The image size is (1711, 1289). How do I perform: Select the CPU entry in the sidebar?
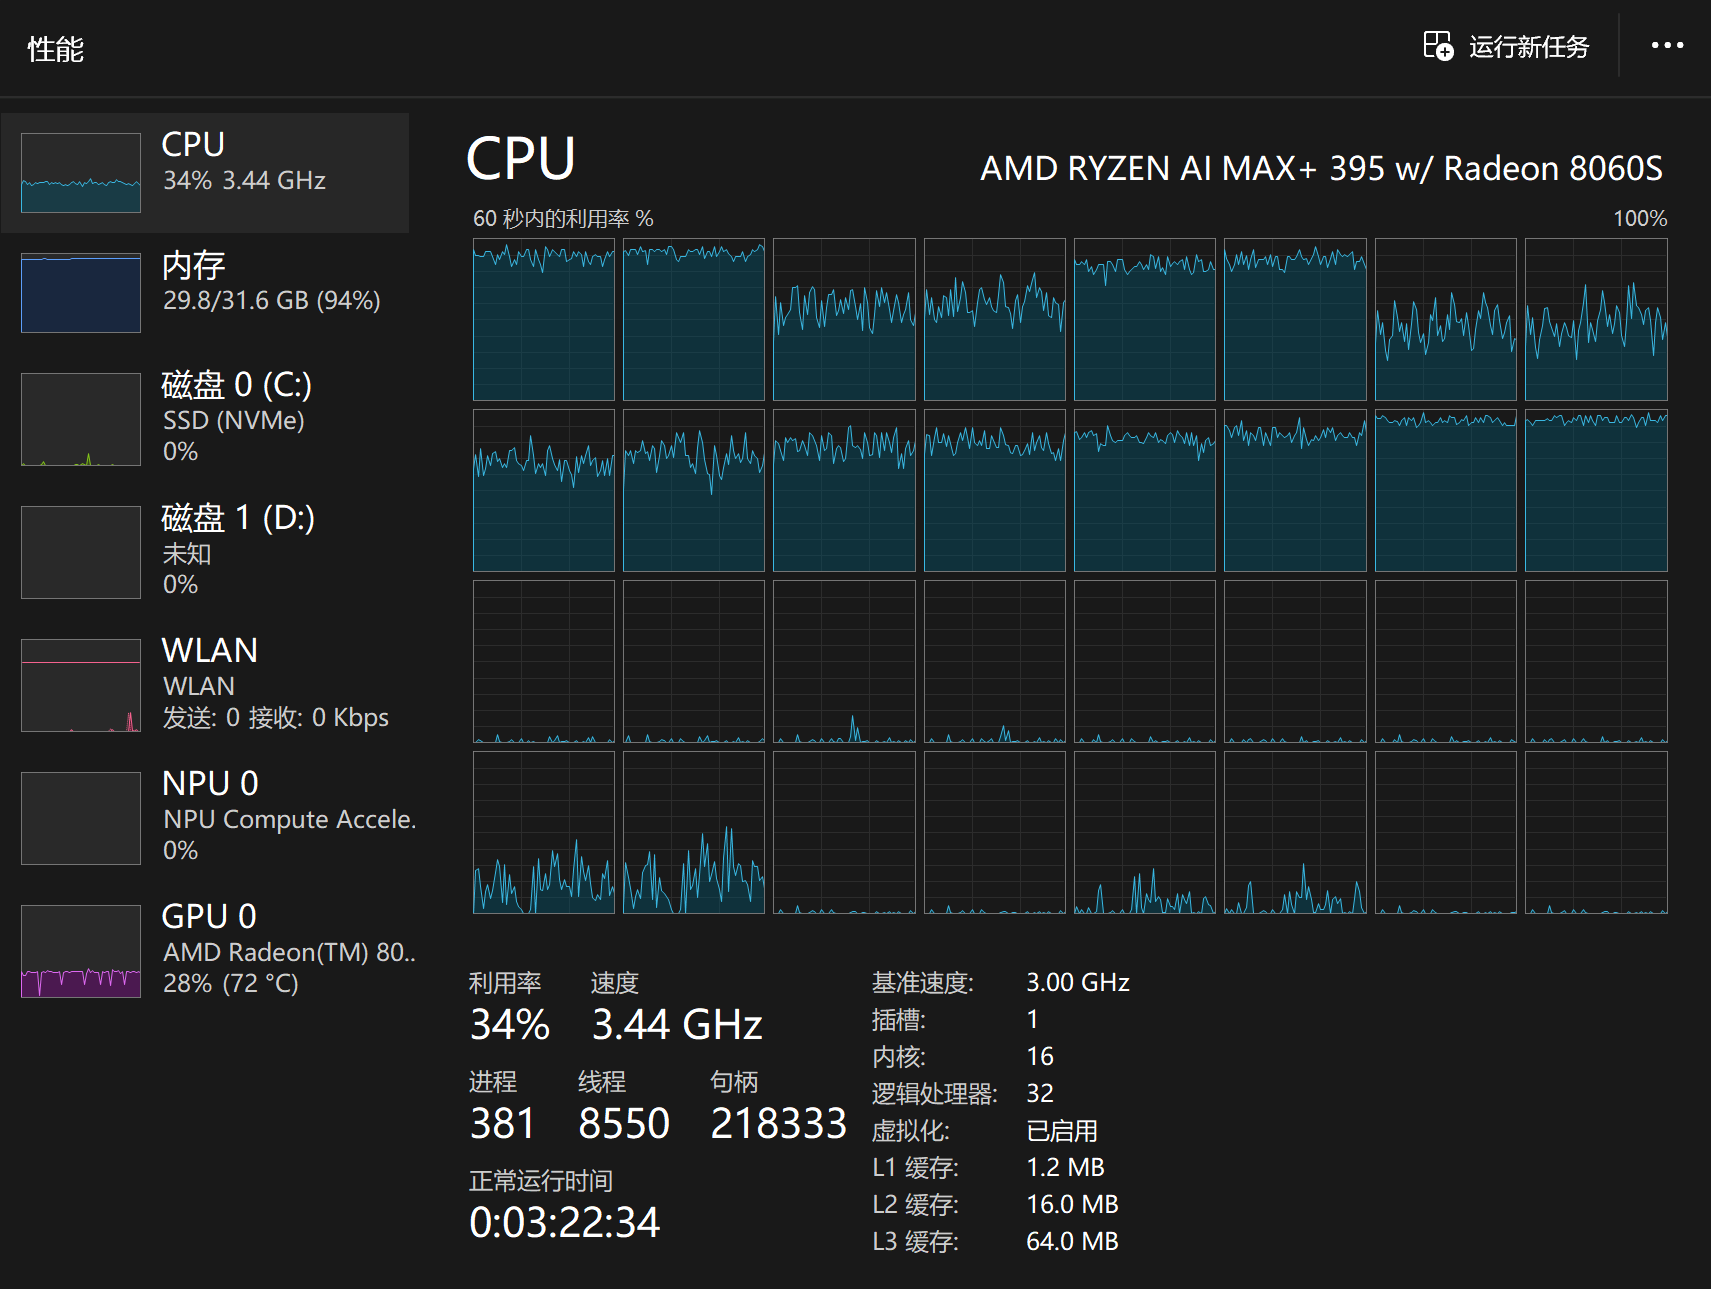[205, 172]
